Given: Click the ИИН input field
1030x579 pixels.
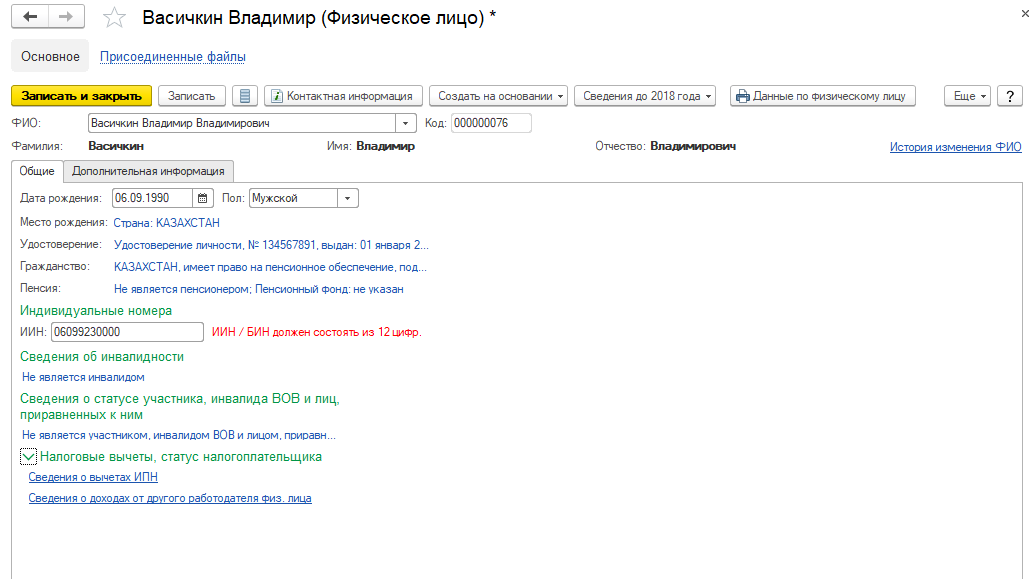Looking at the screenshot, I should [127, 332].
